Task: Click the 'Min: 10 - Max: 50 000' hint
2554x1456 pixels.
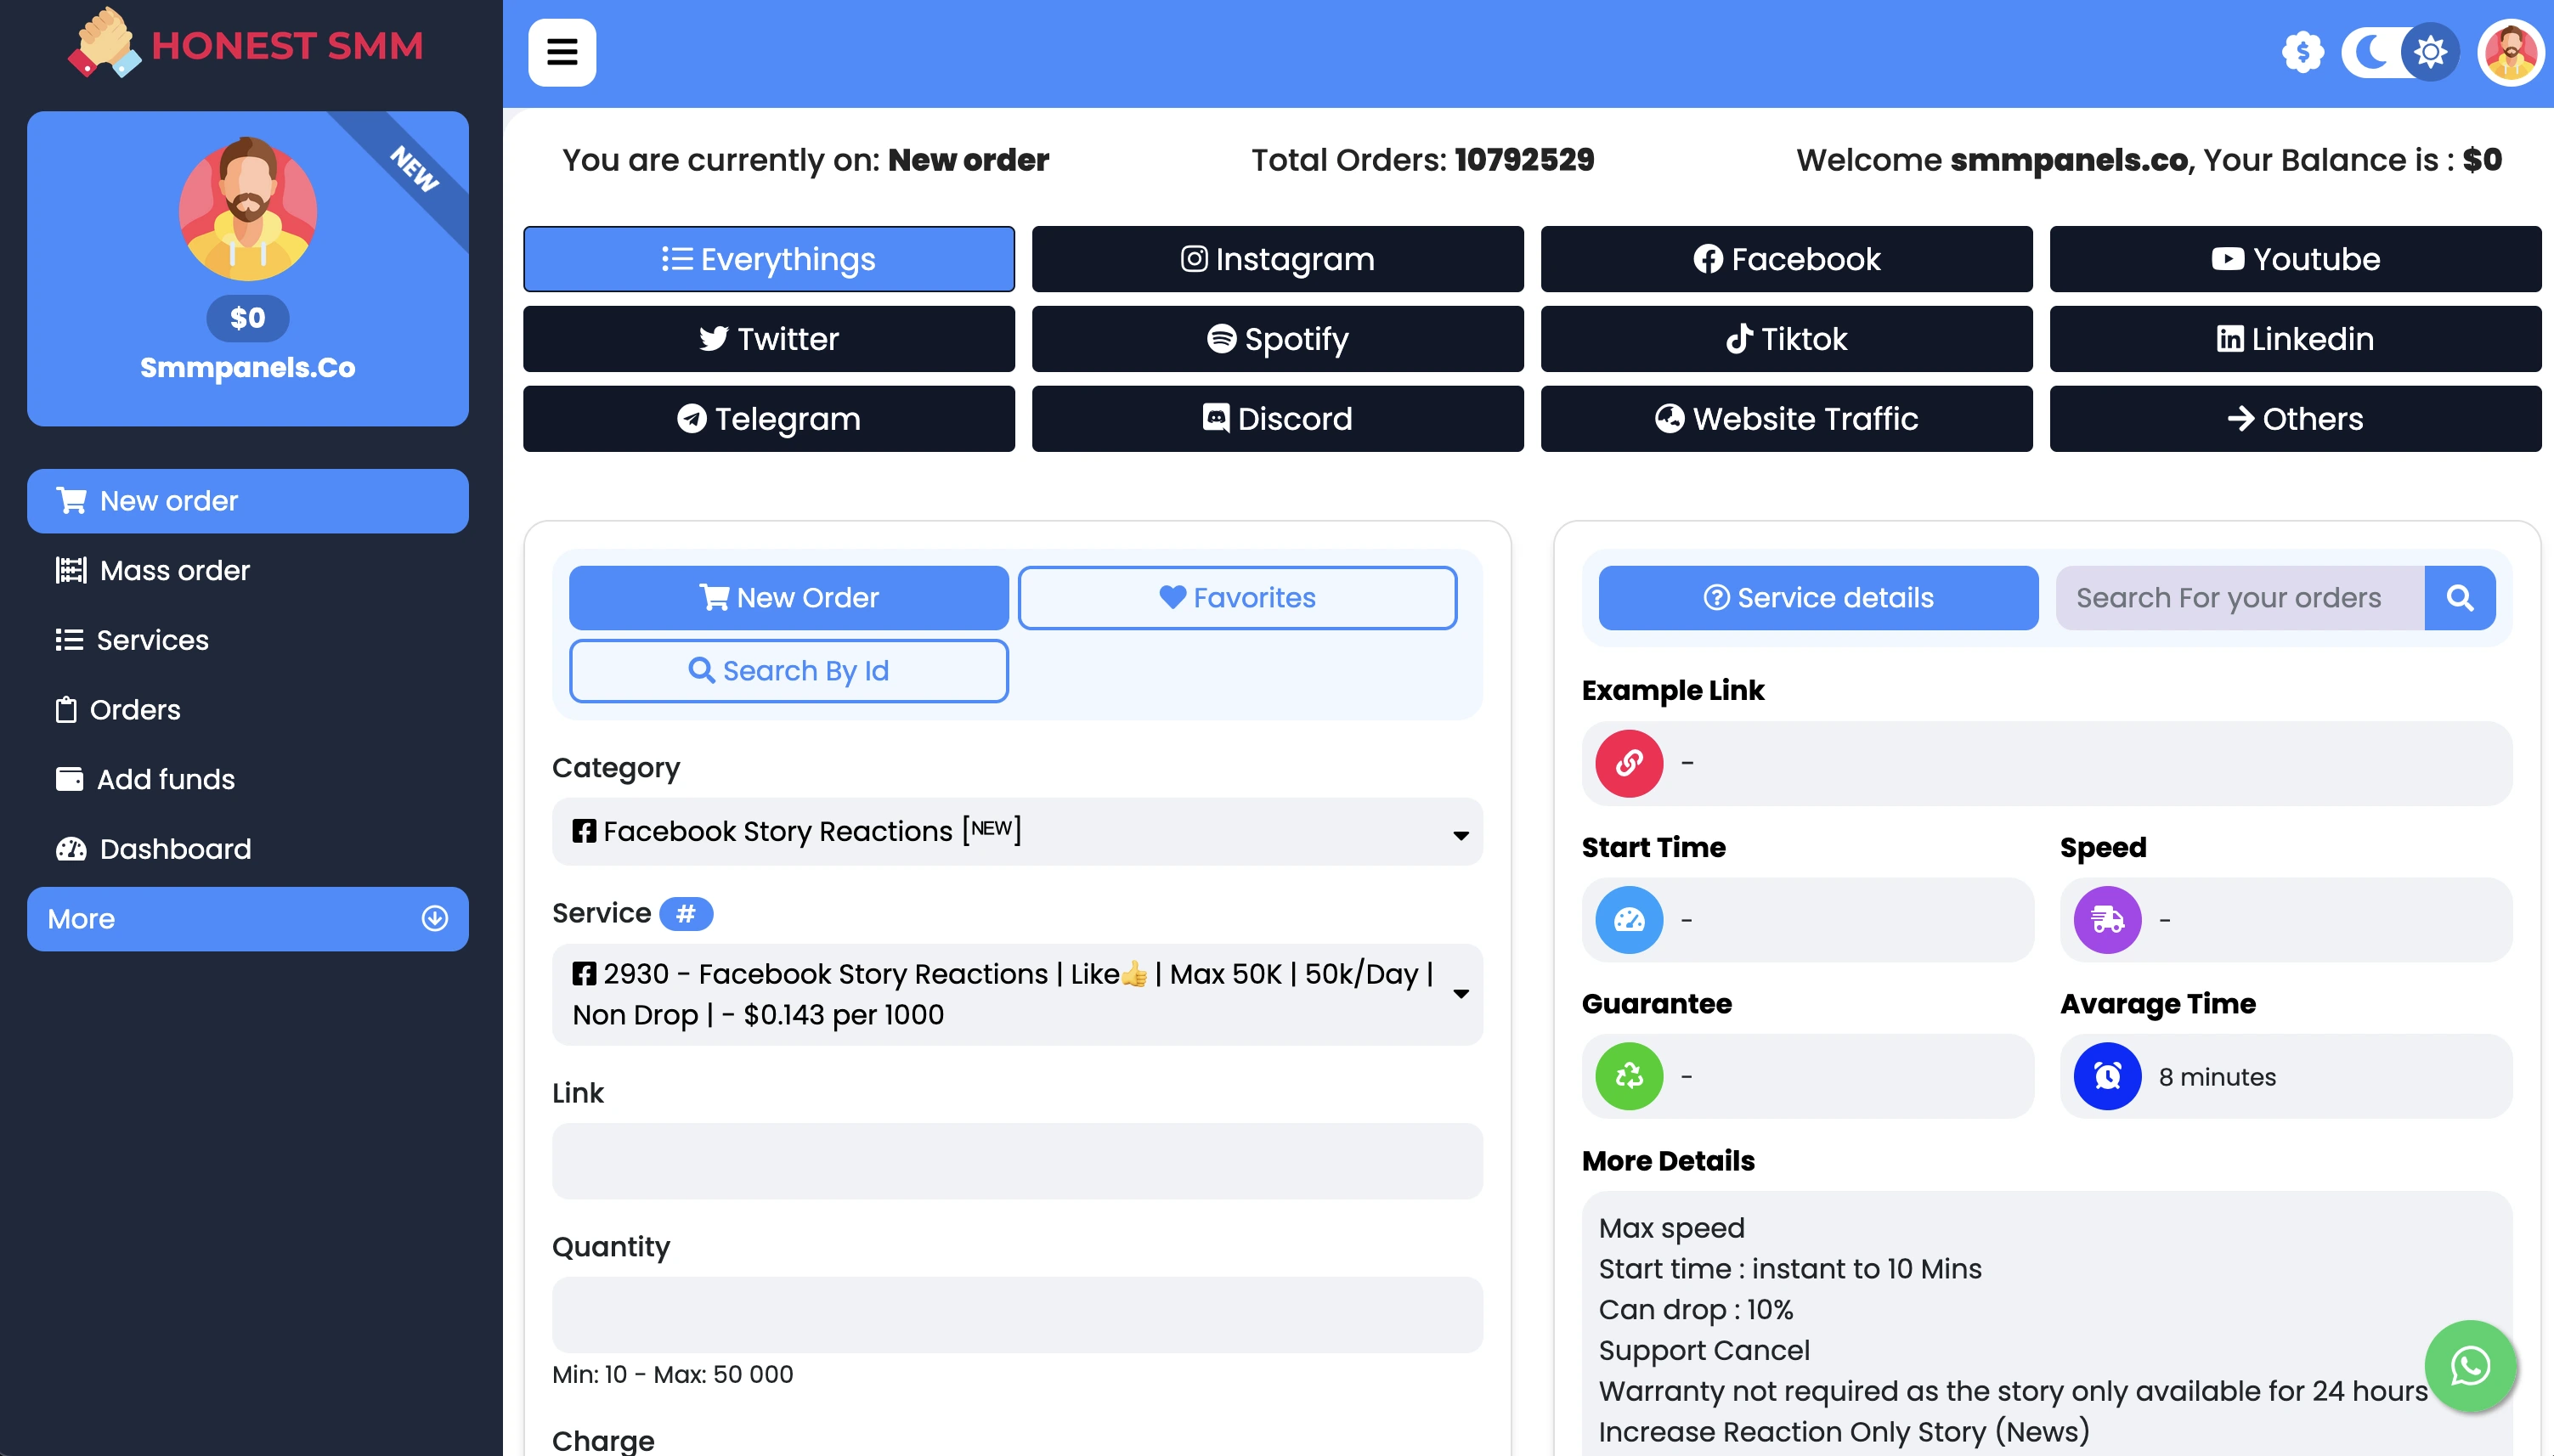Action: [672, 1374]
